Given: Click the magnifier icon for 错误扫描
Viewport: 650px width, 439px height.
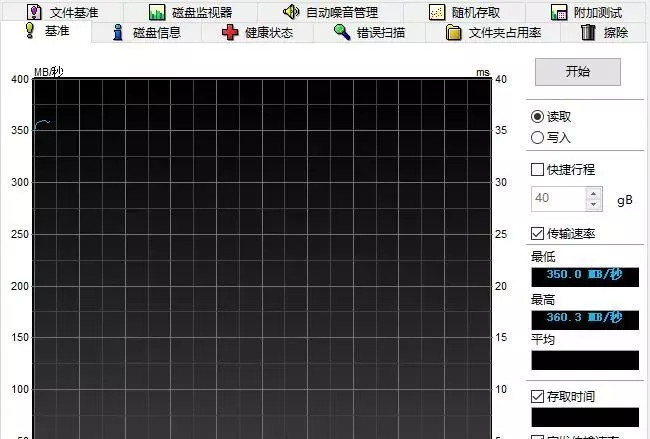Looking at the screenshot, I should pyautogui.click(x=342, y=32).
